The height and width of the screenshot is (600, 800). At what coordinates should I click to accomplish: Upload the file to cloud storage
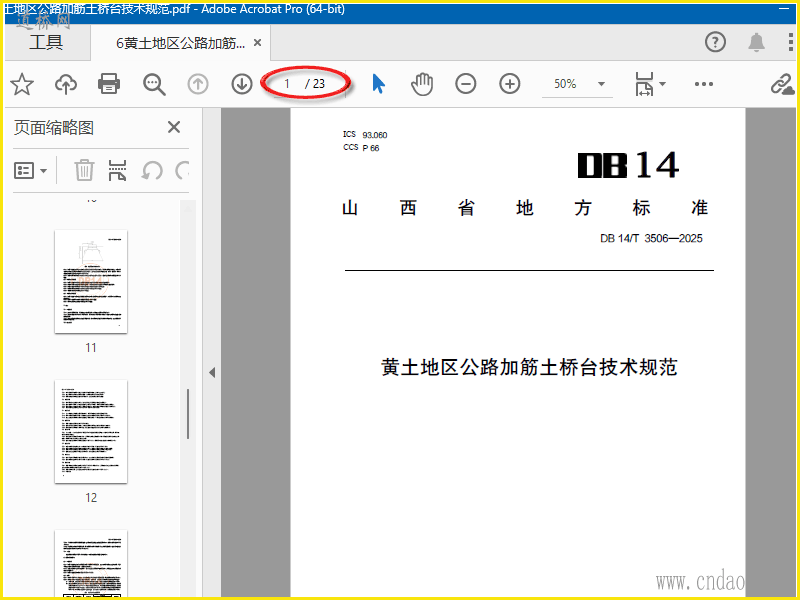[x=66, y=84]
